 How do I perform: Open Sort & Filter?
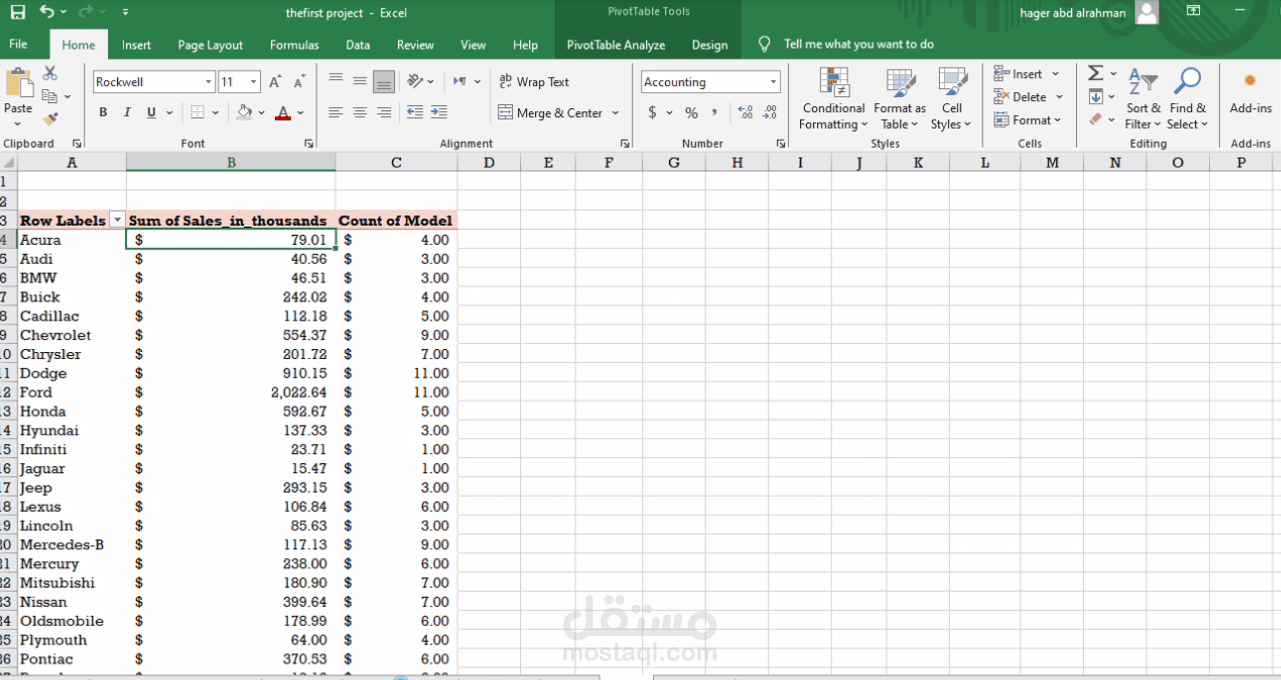1143,98
